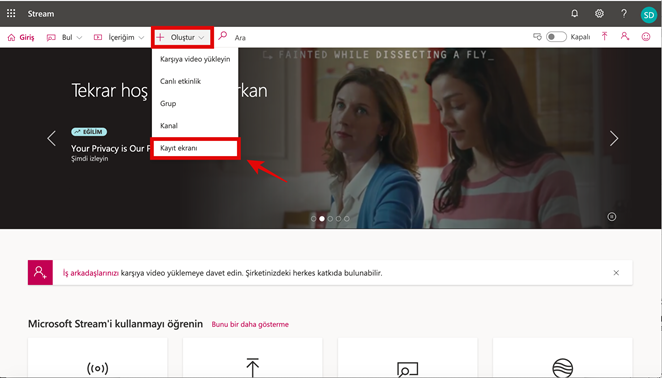The height and width of the screenshot is (378, 662).
Task: Open the app launcher waffle icon
Action: (11, 14)
